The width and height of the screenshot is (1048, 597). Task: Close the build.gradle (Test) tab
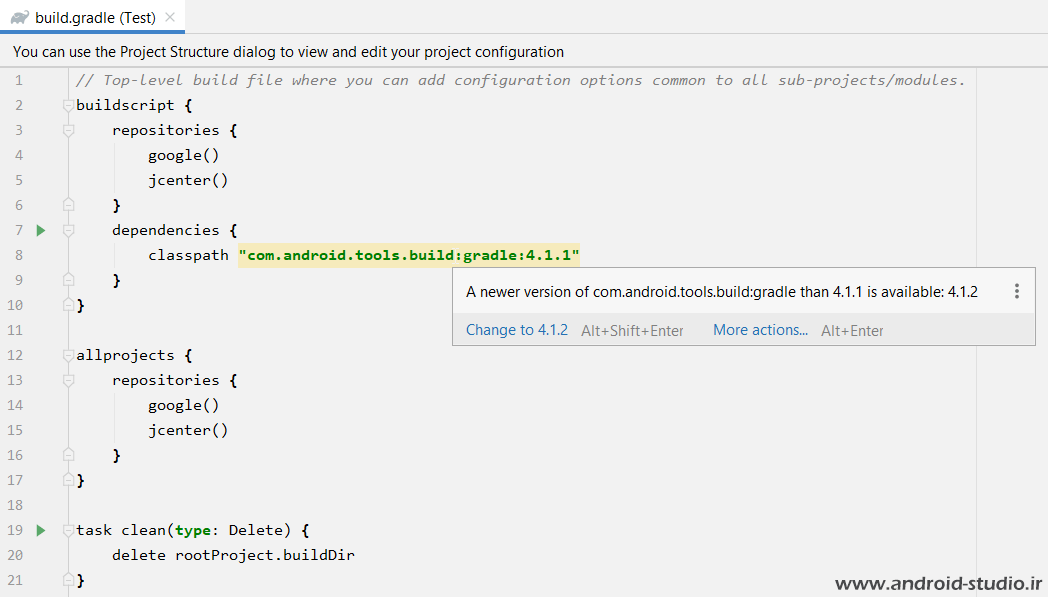click(170, 17)
